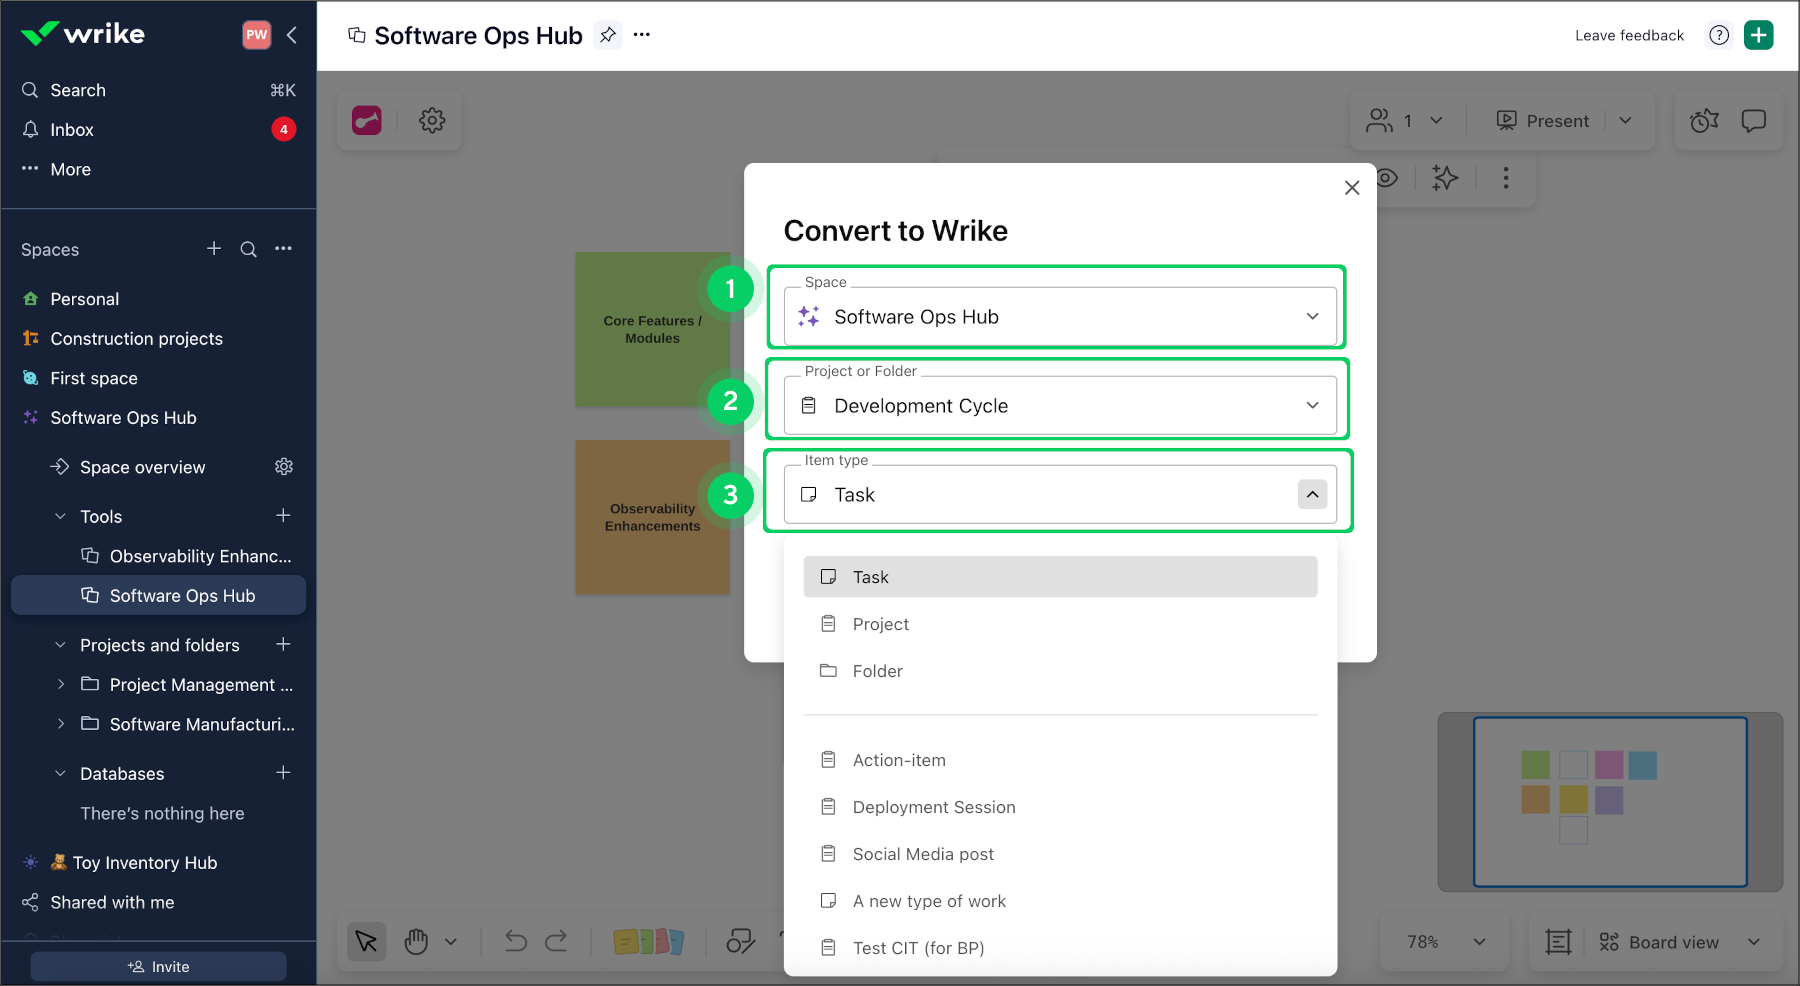Expand the Software Manufacturing folder in the sidebar
This screenshot has width=1800, height=986.
tap(62, 723)
